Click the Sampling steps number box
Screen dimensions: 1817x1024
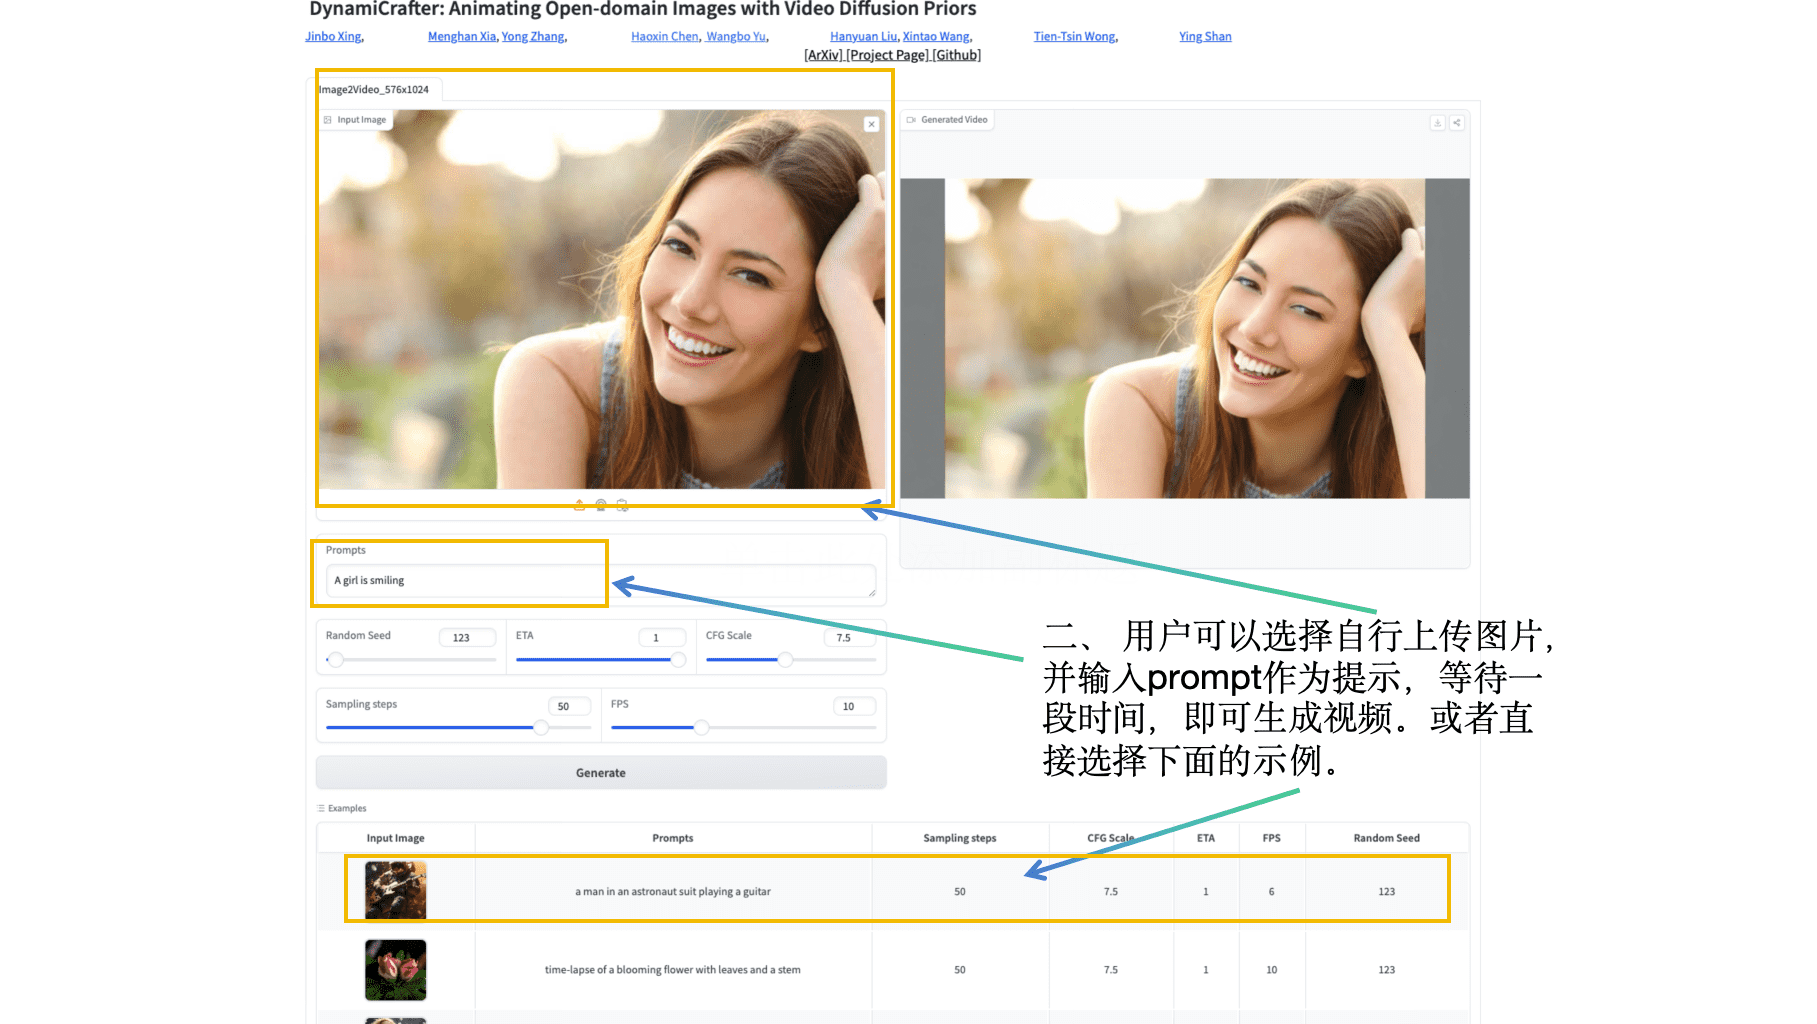[569, 706]
